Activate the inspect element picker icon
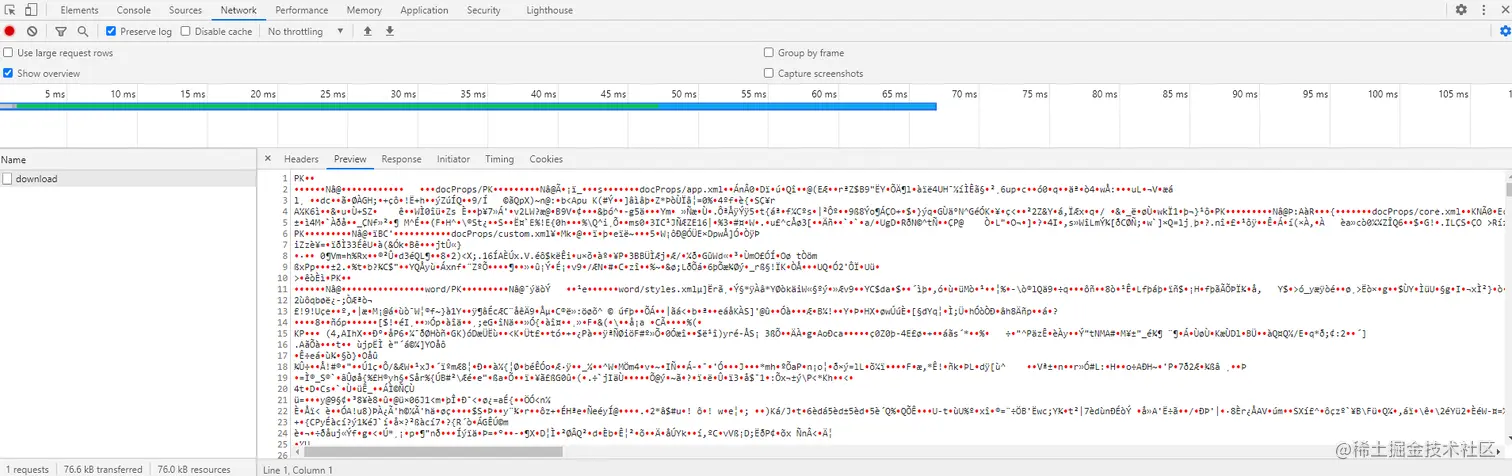Image resolution: width=1512 pixels, height=476 pixels. point(11,10)
